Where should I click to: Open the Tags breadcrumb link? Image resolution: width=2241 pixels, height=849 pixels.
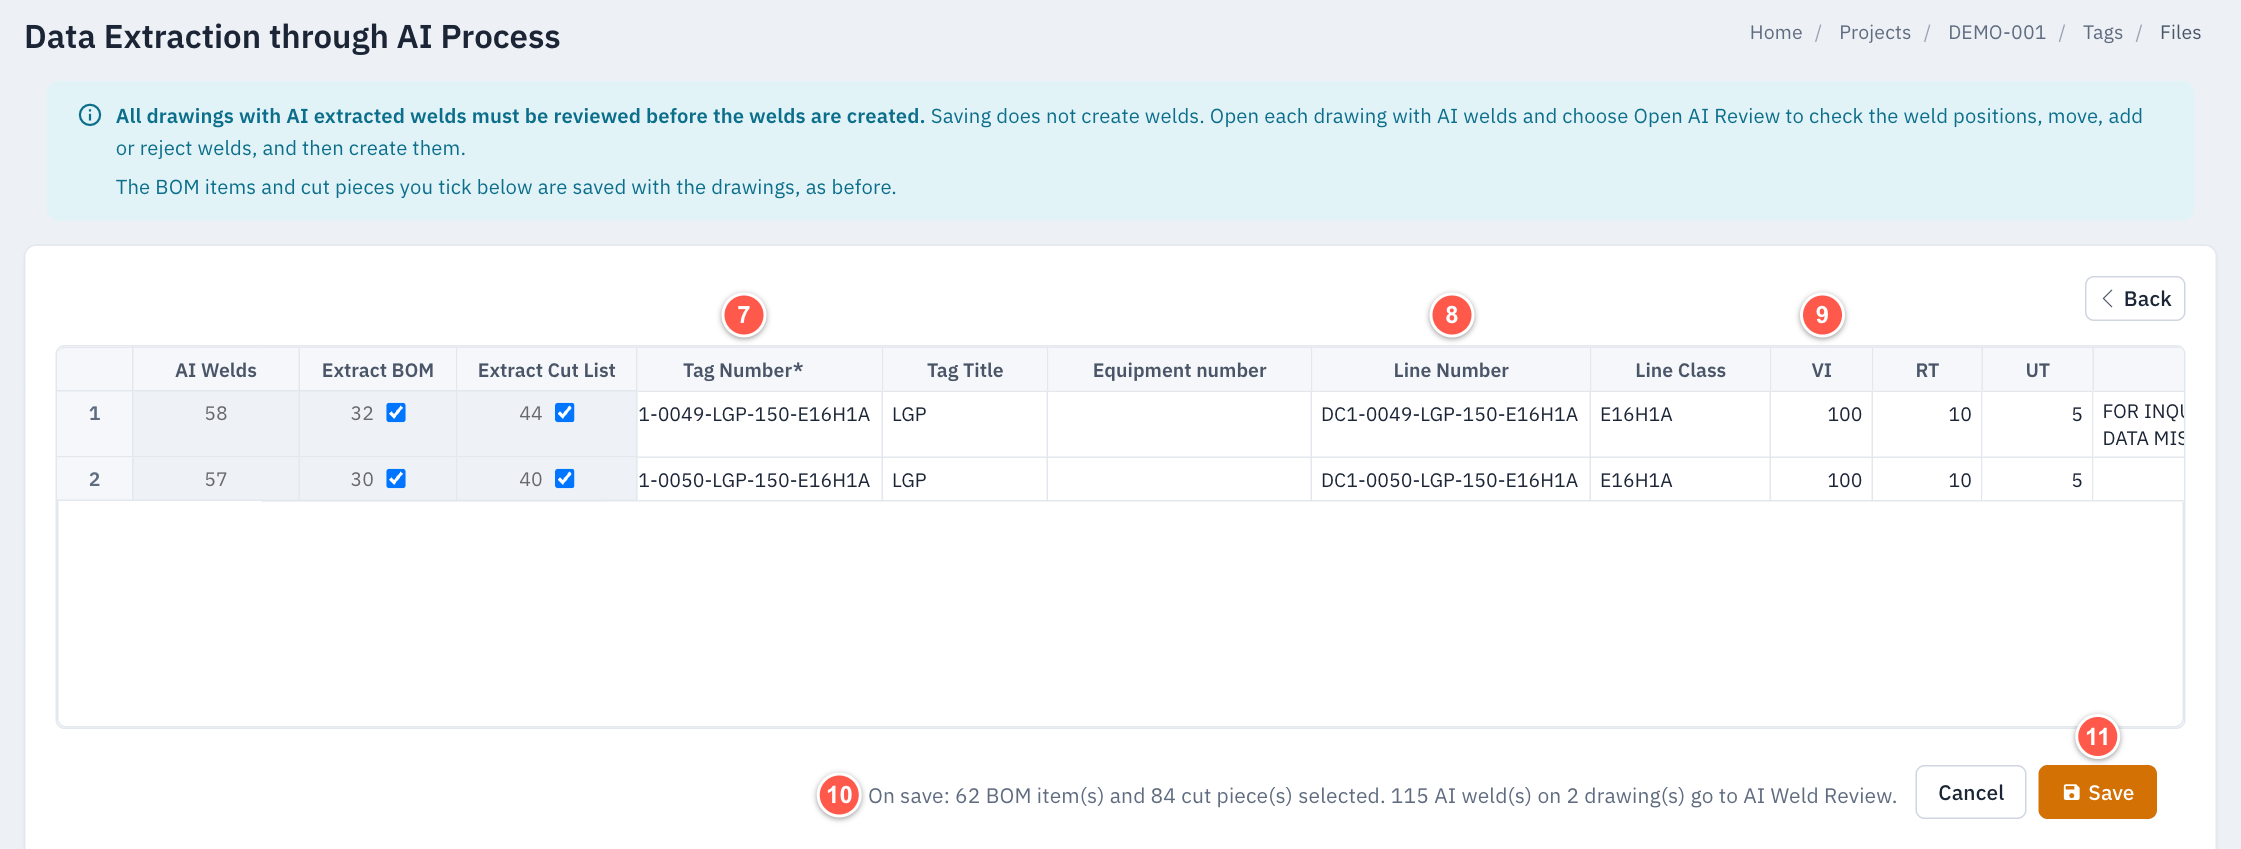pyautogui.click(x=2102, y=32)
